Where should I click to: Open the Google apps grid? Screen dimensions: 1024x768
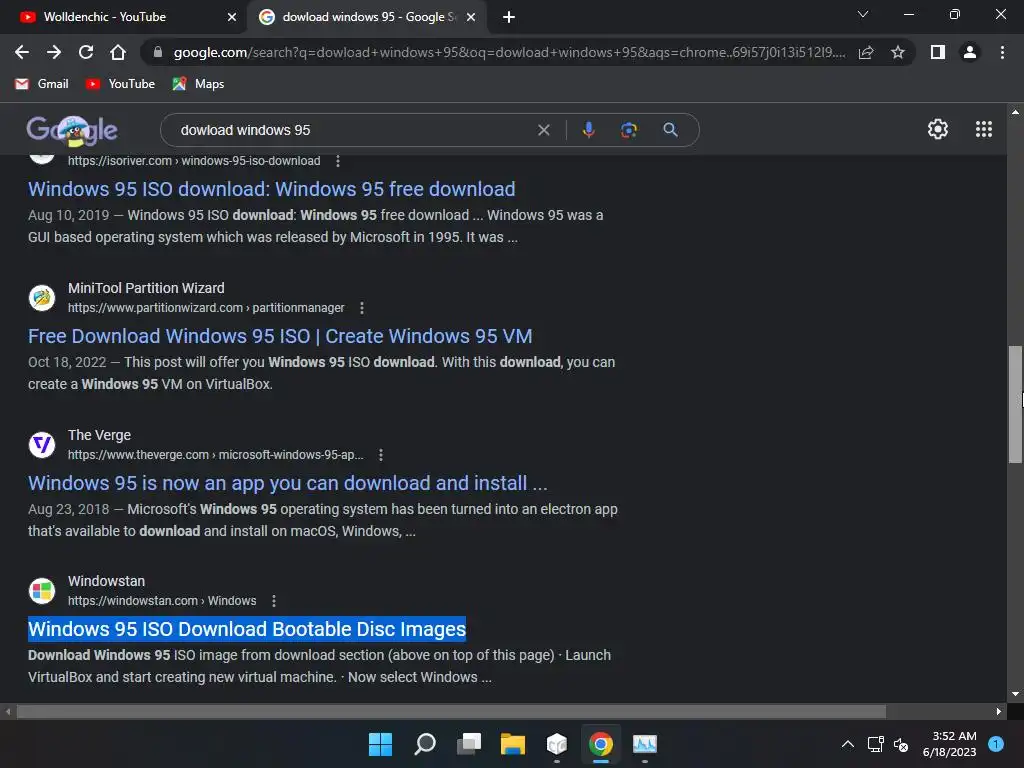click(984, 129)
